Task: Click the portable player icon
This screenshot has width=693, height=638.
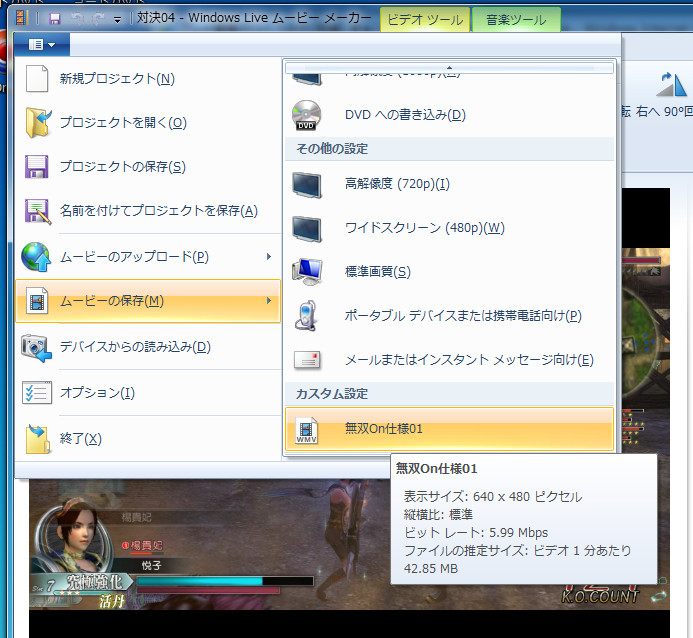Action: point(306,315)
